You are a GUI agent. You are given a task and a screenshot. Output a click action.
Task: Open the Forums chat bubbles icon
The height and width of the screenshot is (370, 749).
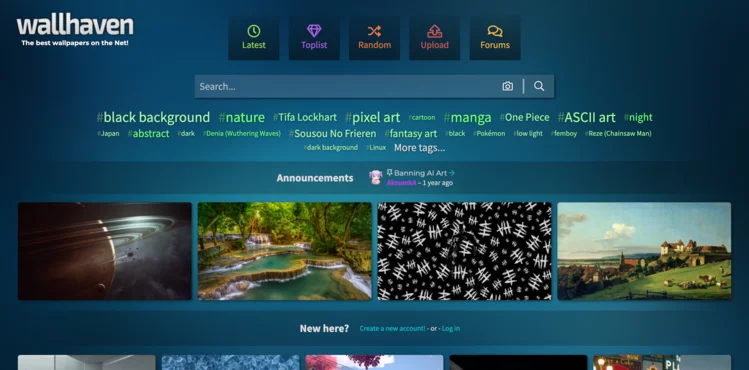pyautogui.click(x=495, y=32)
